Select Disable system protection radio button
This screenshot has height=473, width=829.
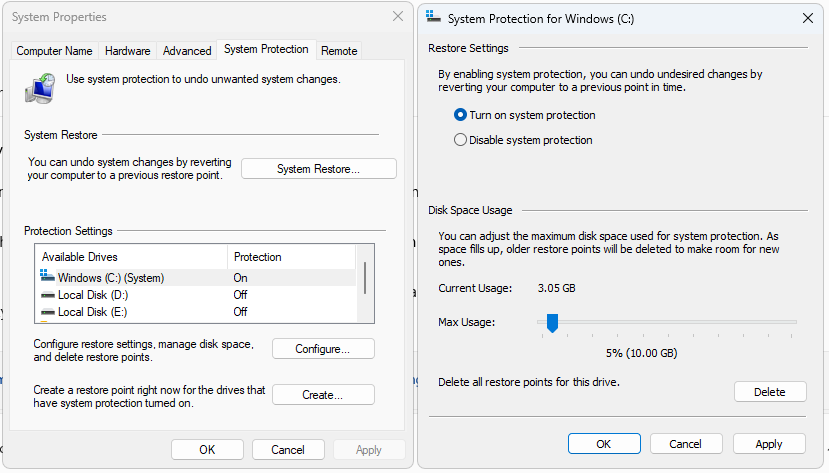tap(460, 140)
